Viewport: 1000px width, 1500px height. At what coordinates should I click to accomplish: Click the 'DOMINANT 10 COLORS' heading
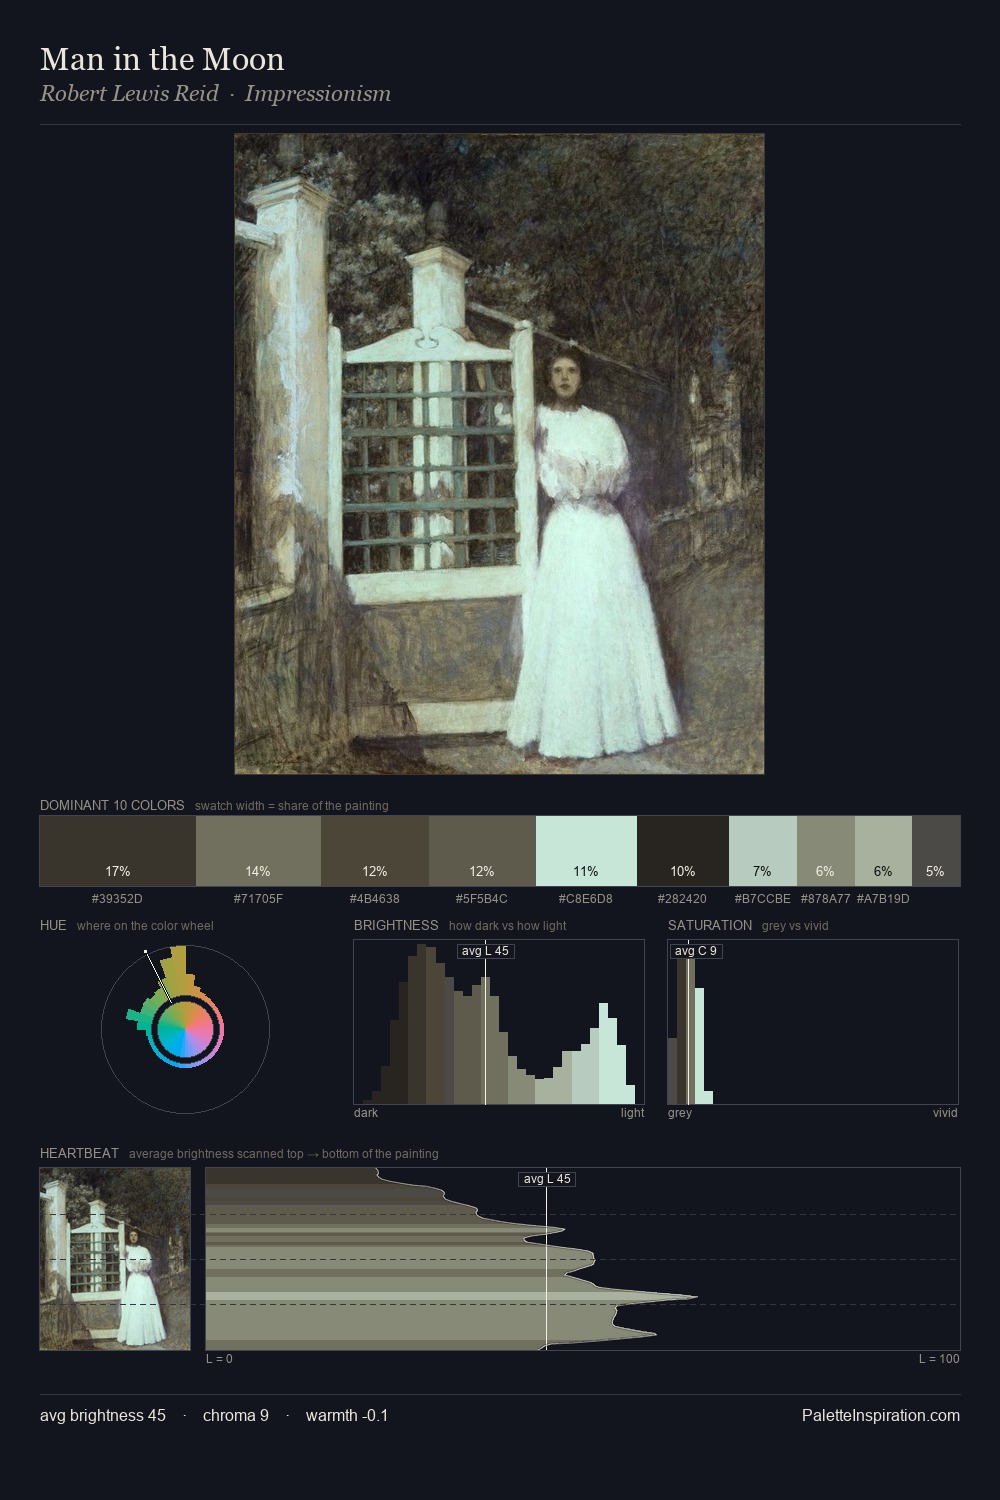(x=112, y=805)
